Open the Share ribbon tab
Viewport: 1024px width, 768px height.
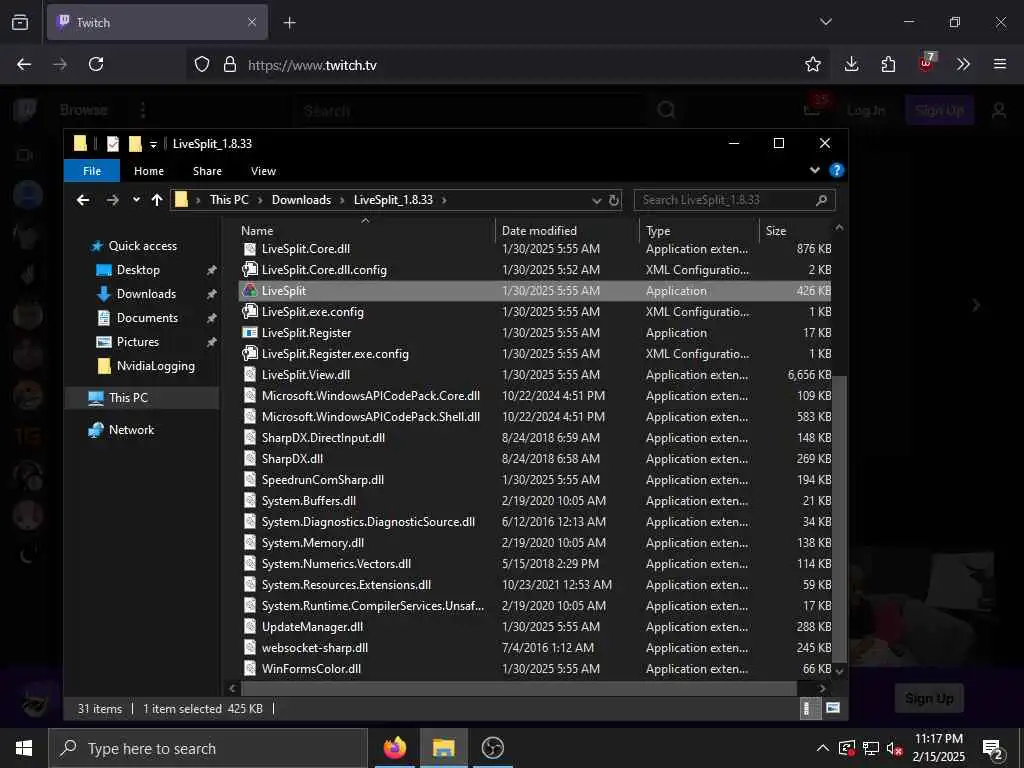[x=207, y=171]
